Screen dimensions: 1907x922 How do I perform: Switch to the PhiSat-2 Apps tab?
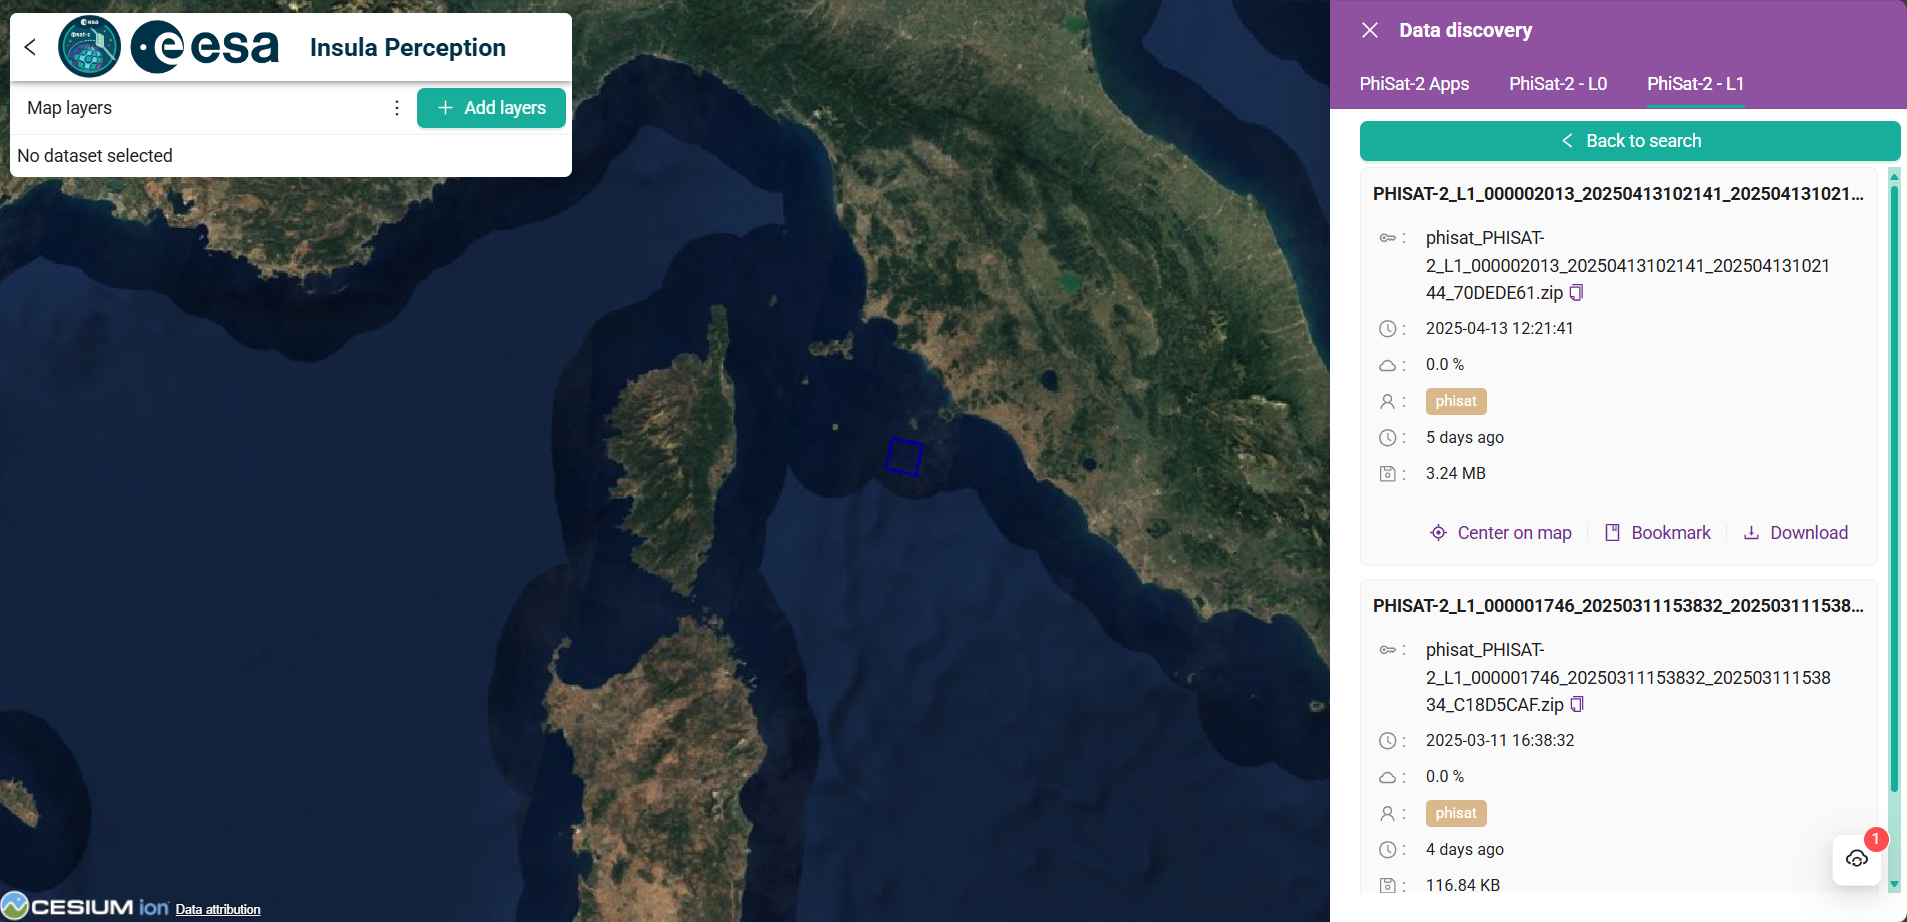pyautogui.click(x=1414, y=84)
